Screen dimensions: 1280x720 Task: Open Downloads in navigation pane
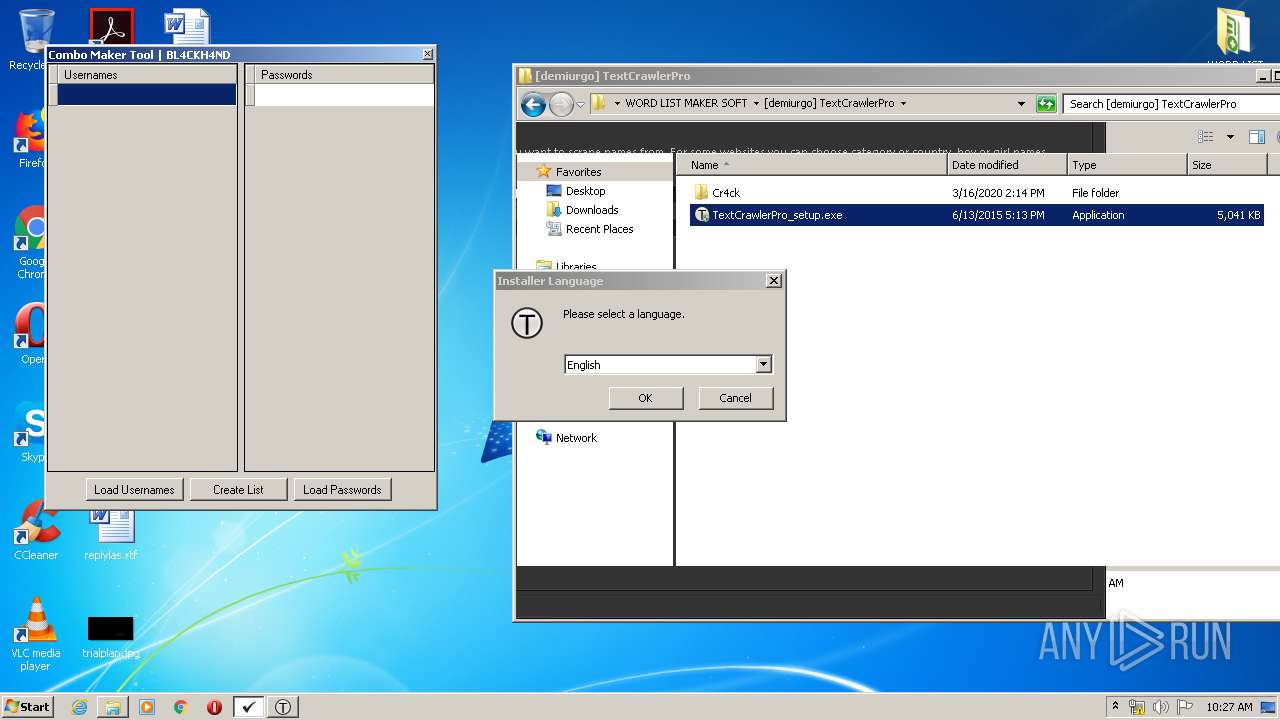592,210
